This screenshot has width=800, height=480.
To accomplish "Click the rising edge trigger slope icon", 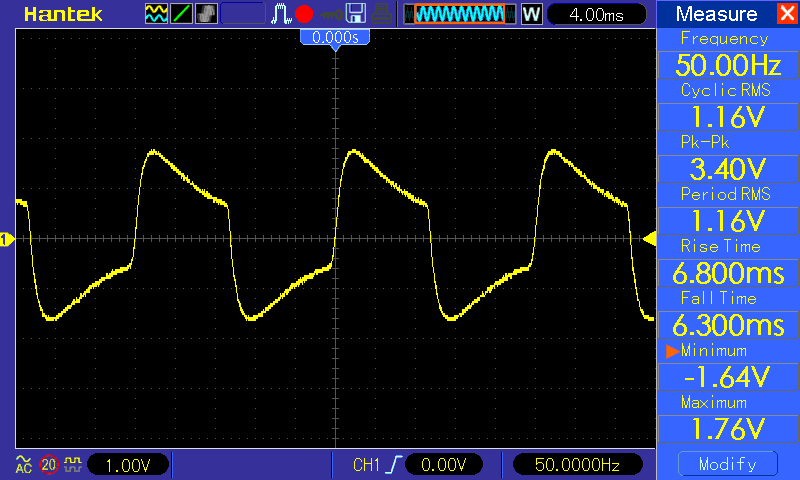I will pos(393,465).
